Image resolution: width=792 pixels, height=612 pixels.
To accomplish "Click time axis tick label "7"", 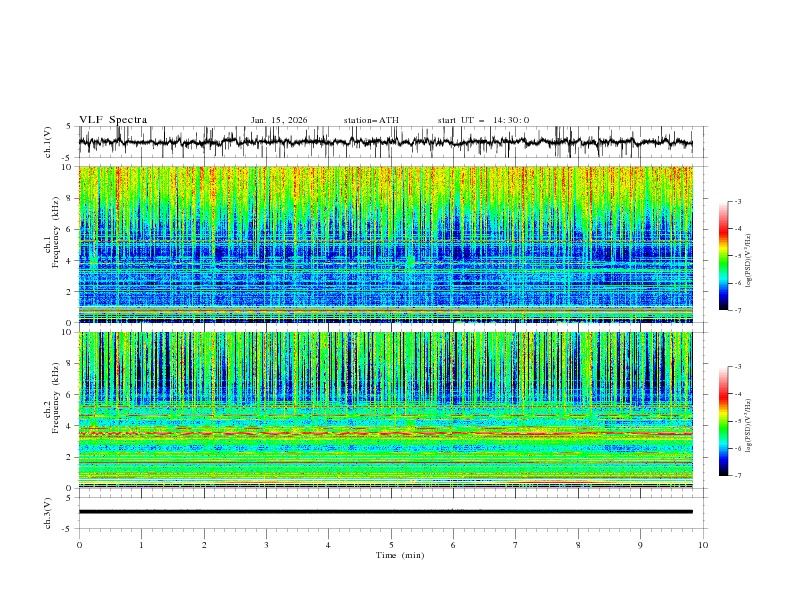I will point(516,545).
